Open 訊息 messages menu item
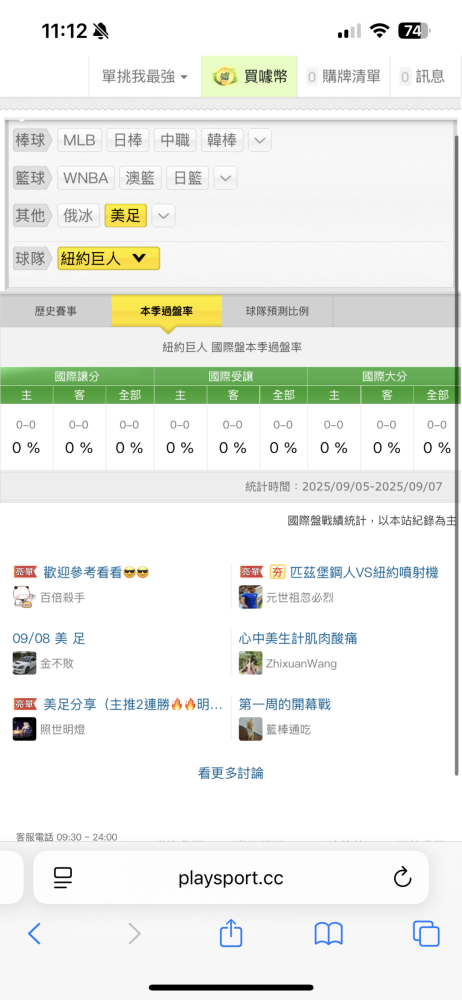Image resolution: width=462 pixels, height=1000 pixels. pos(422,77)
